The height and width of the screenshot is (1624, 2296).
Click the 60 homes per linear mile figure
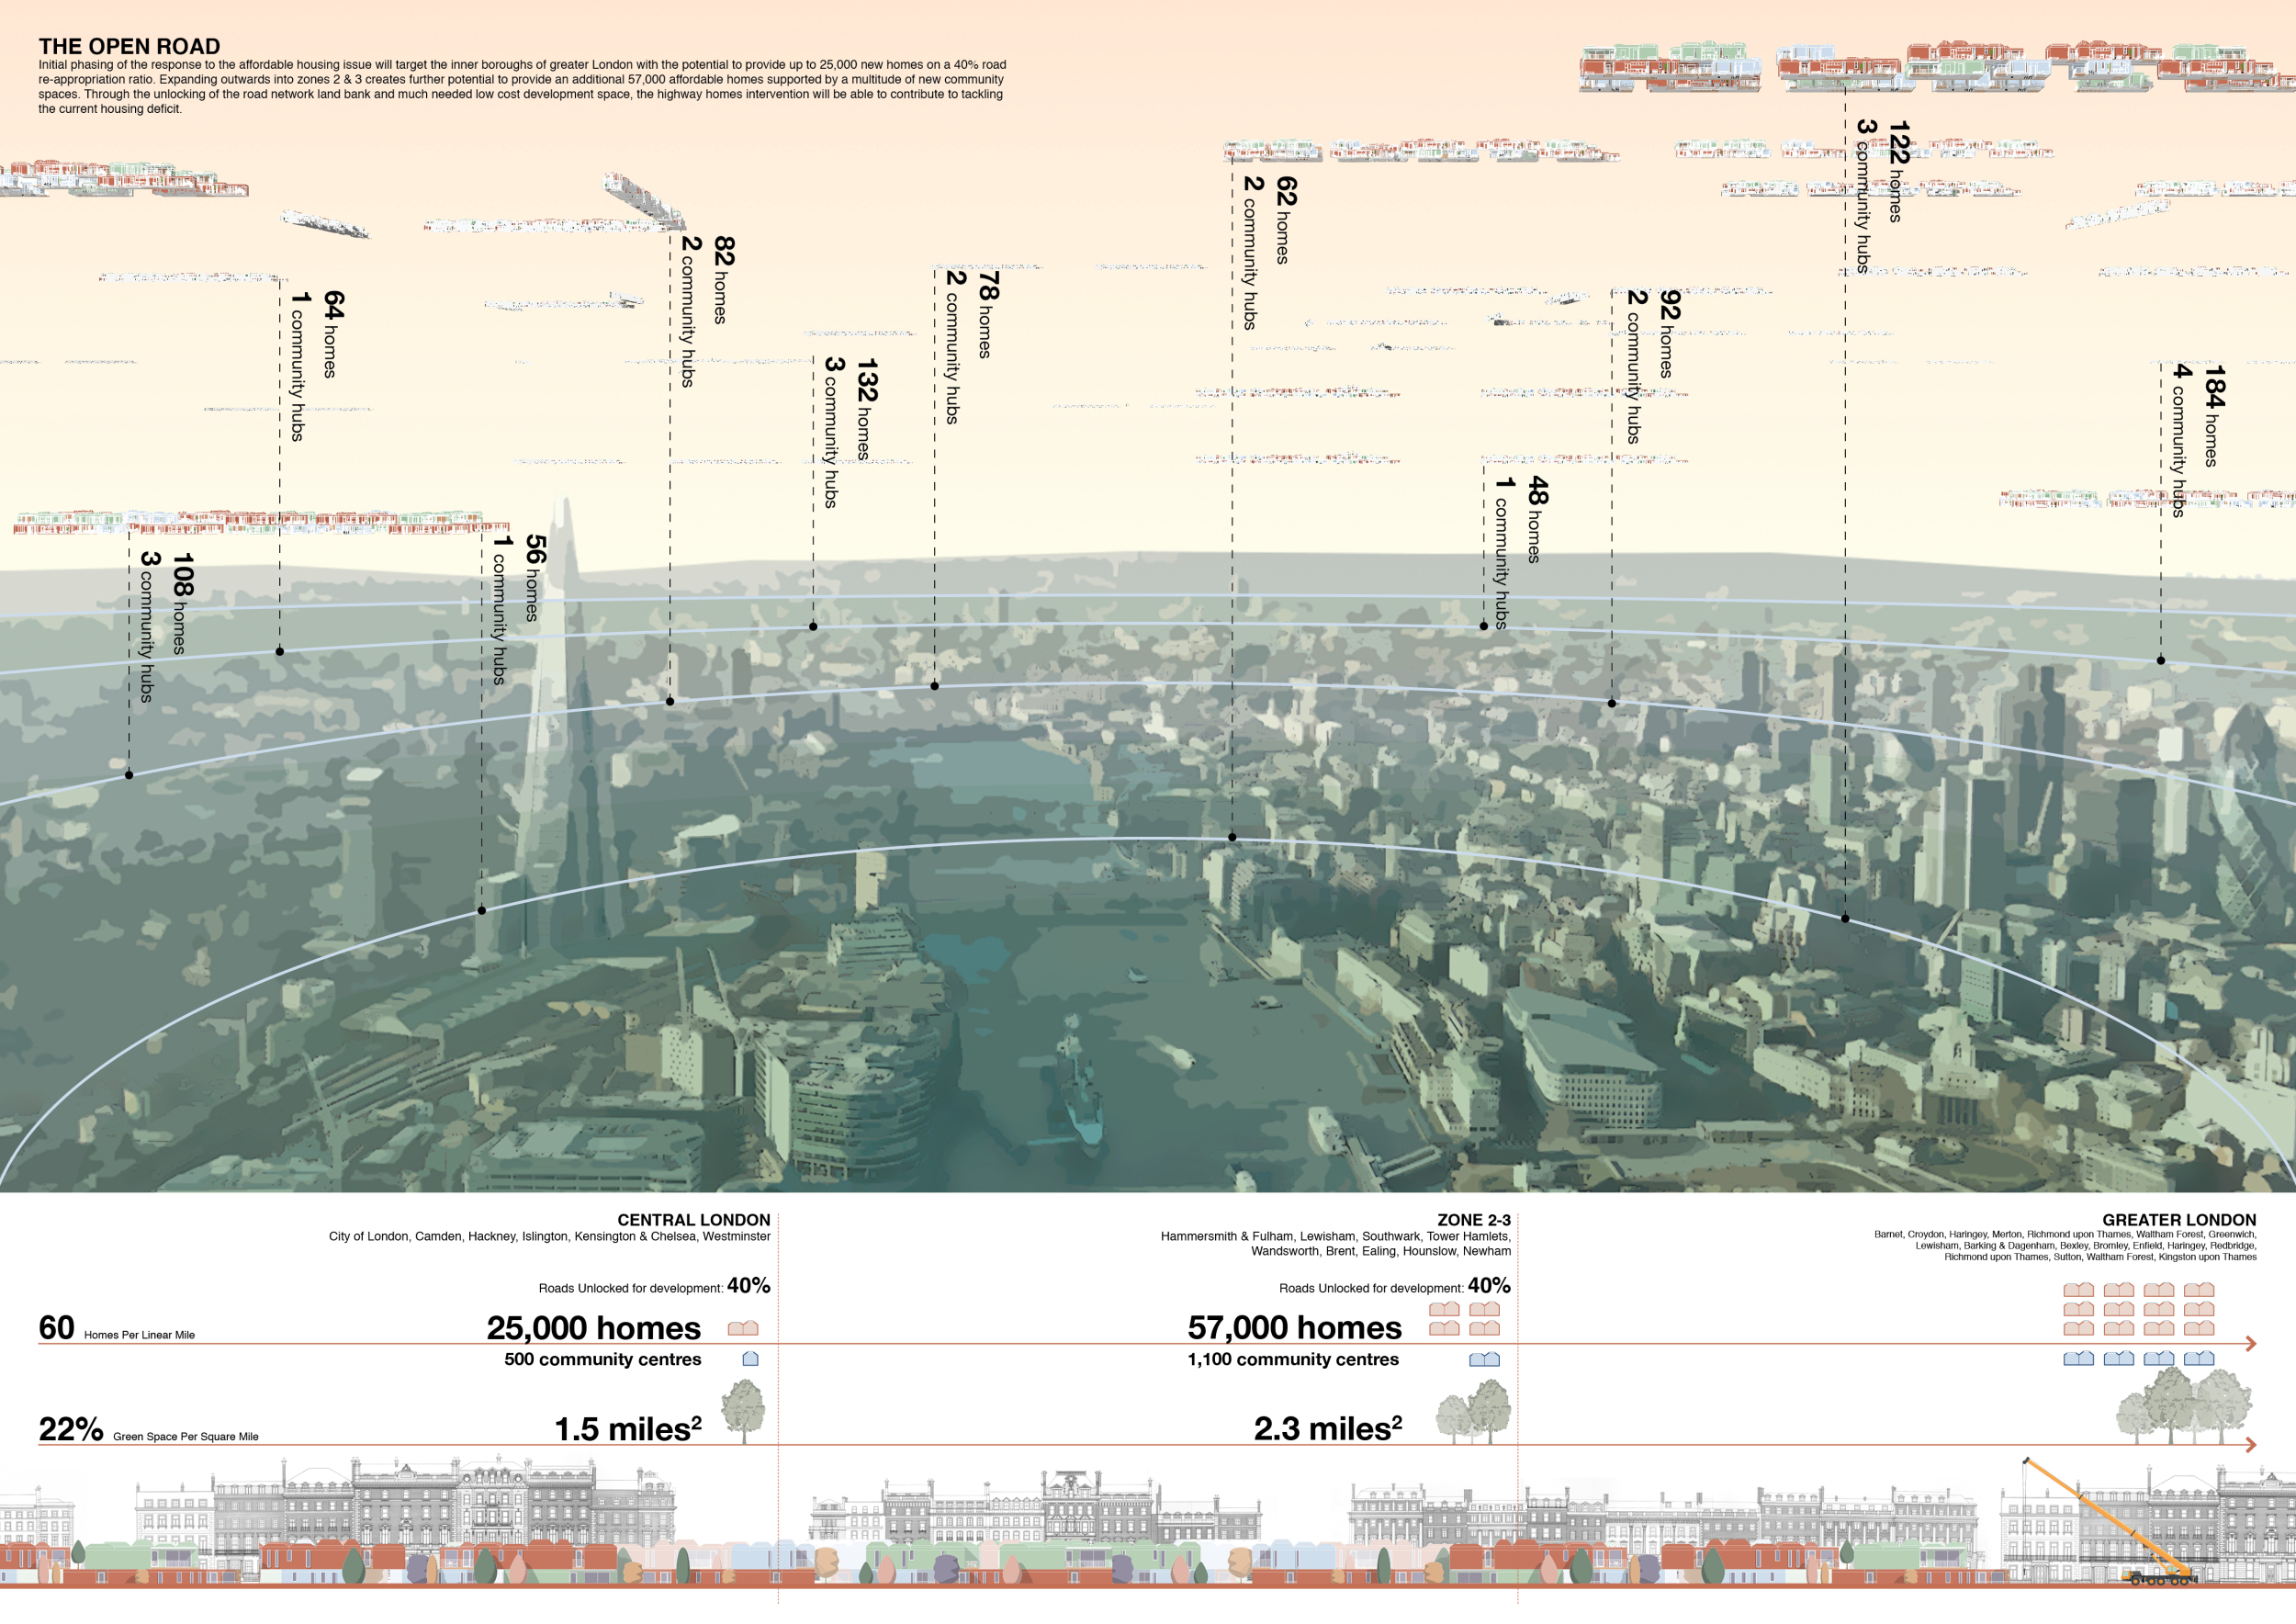click(x=56, y=1327)
